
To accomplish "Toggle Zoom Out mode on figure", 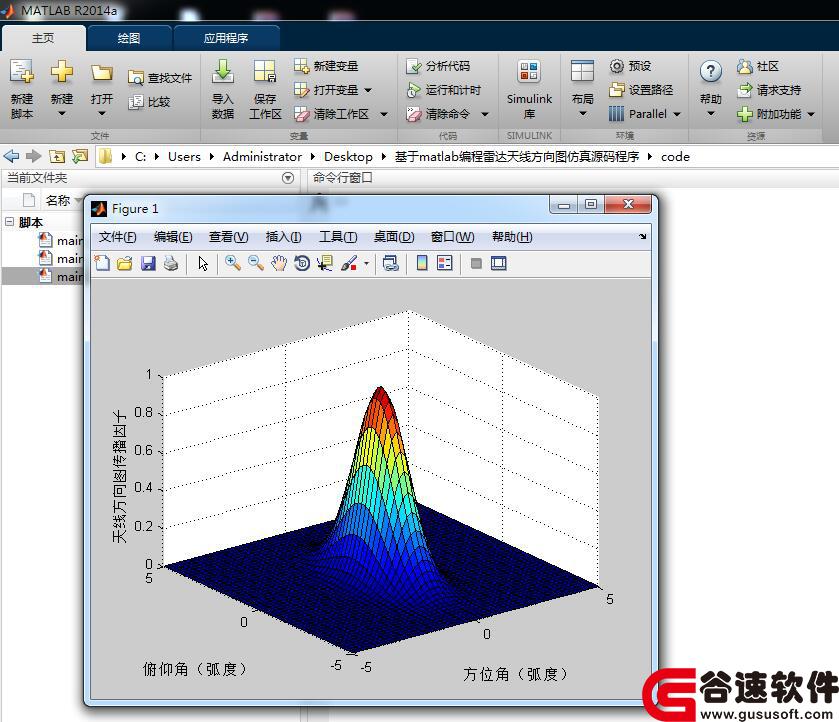I will coord(256,263).
